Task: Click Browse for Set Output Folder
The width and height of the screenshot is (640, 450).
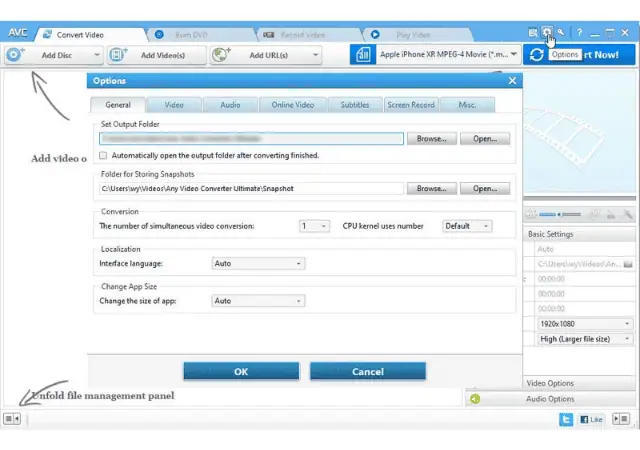Action: pyautogui.click(x=431, y=139)
